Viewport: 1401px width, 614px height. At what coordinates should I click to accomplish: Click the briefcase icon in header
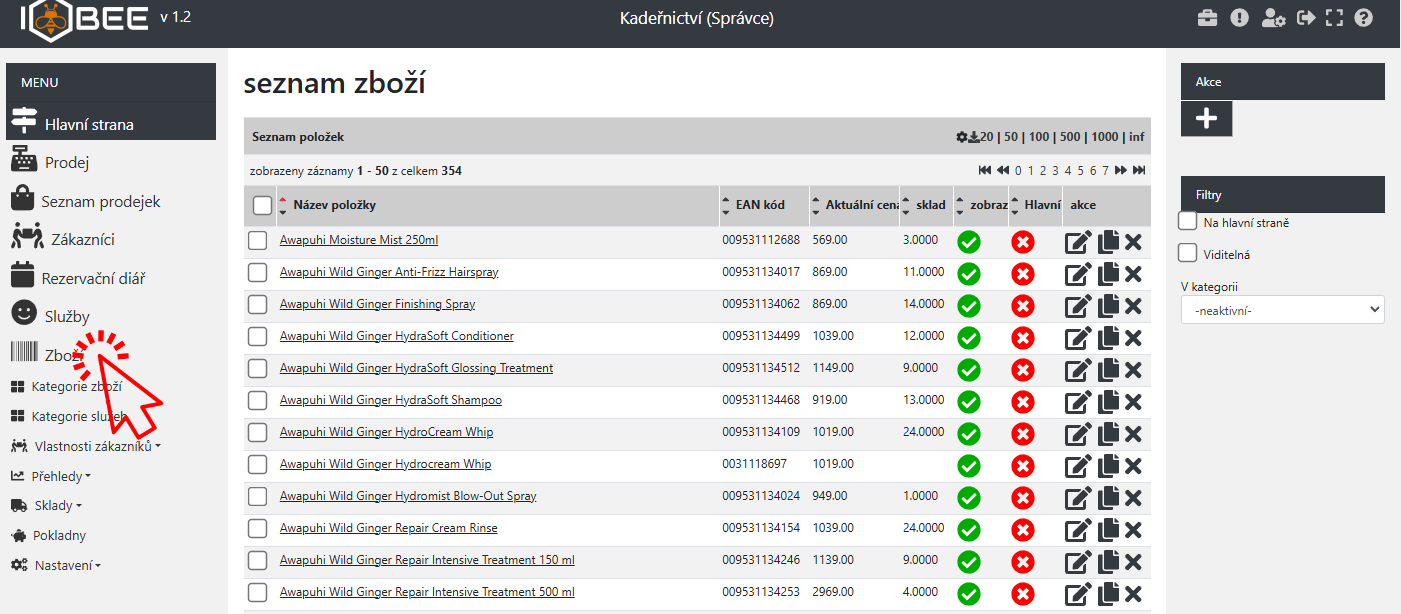tap(1208, 18)
